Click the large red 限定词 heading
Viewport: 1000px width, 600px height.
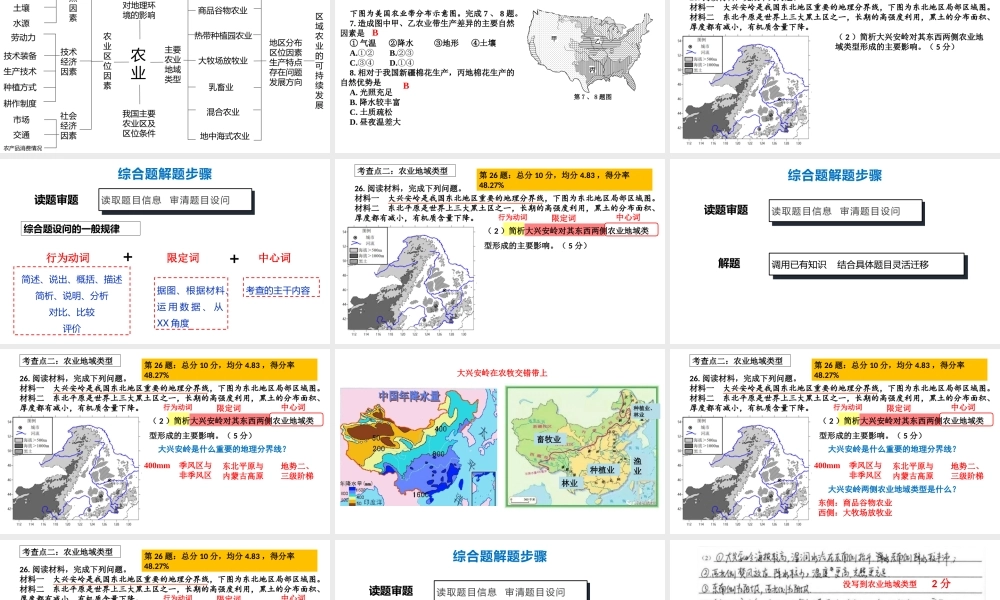coord(183,258)
